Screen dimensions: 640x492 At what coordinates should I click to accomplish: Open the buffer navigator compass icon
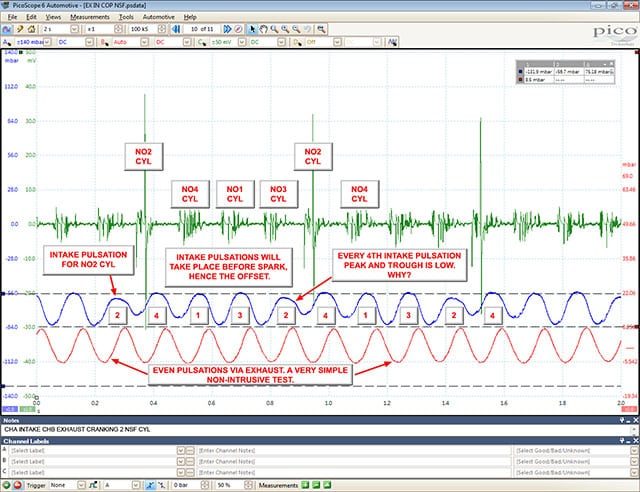[238, 29]
